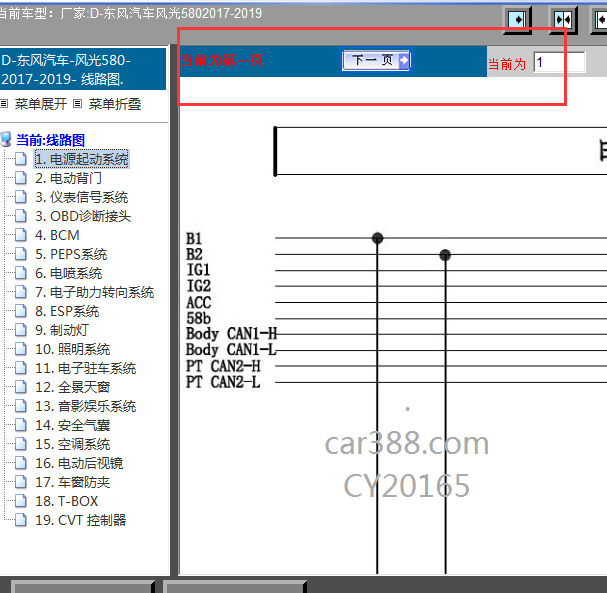This screenshot has width=607, height=593.
Task: Open 15. 空调系统 entry
Action: coord(73,444)
